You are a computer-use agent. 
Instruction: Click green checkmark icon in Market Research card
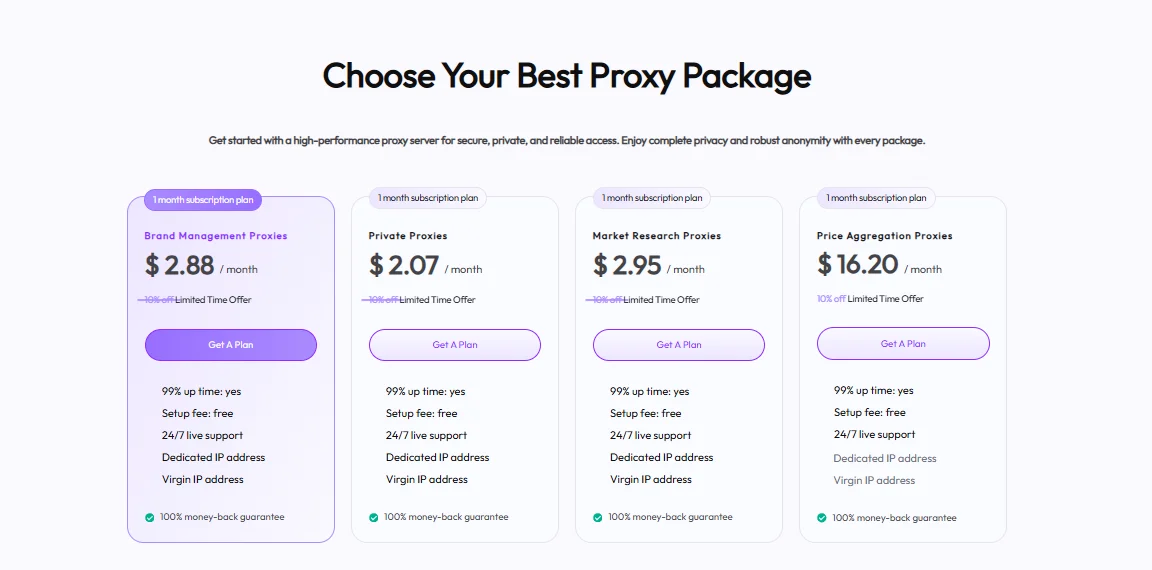coord(597,517)
